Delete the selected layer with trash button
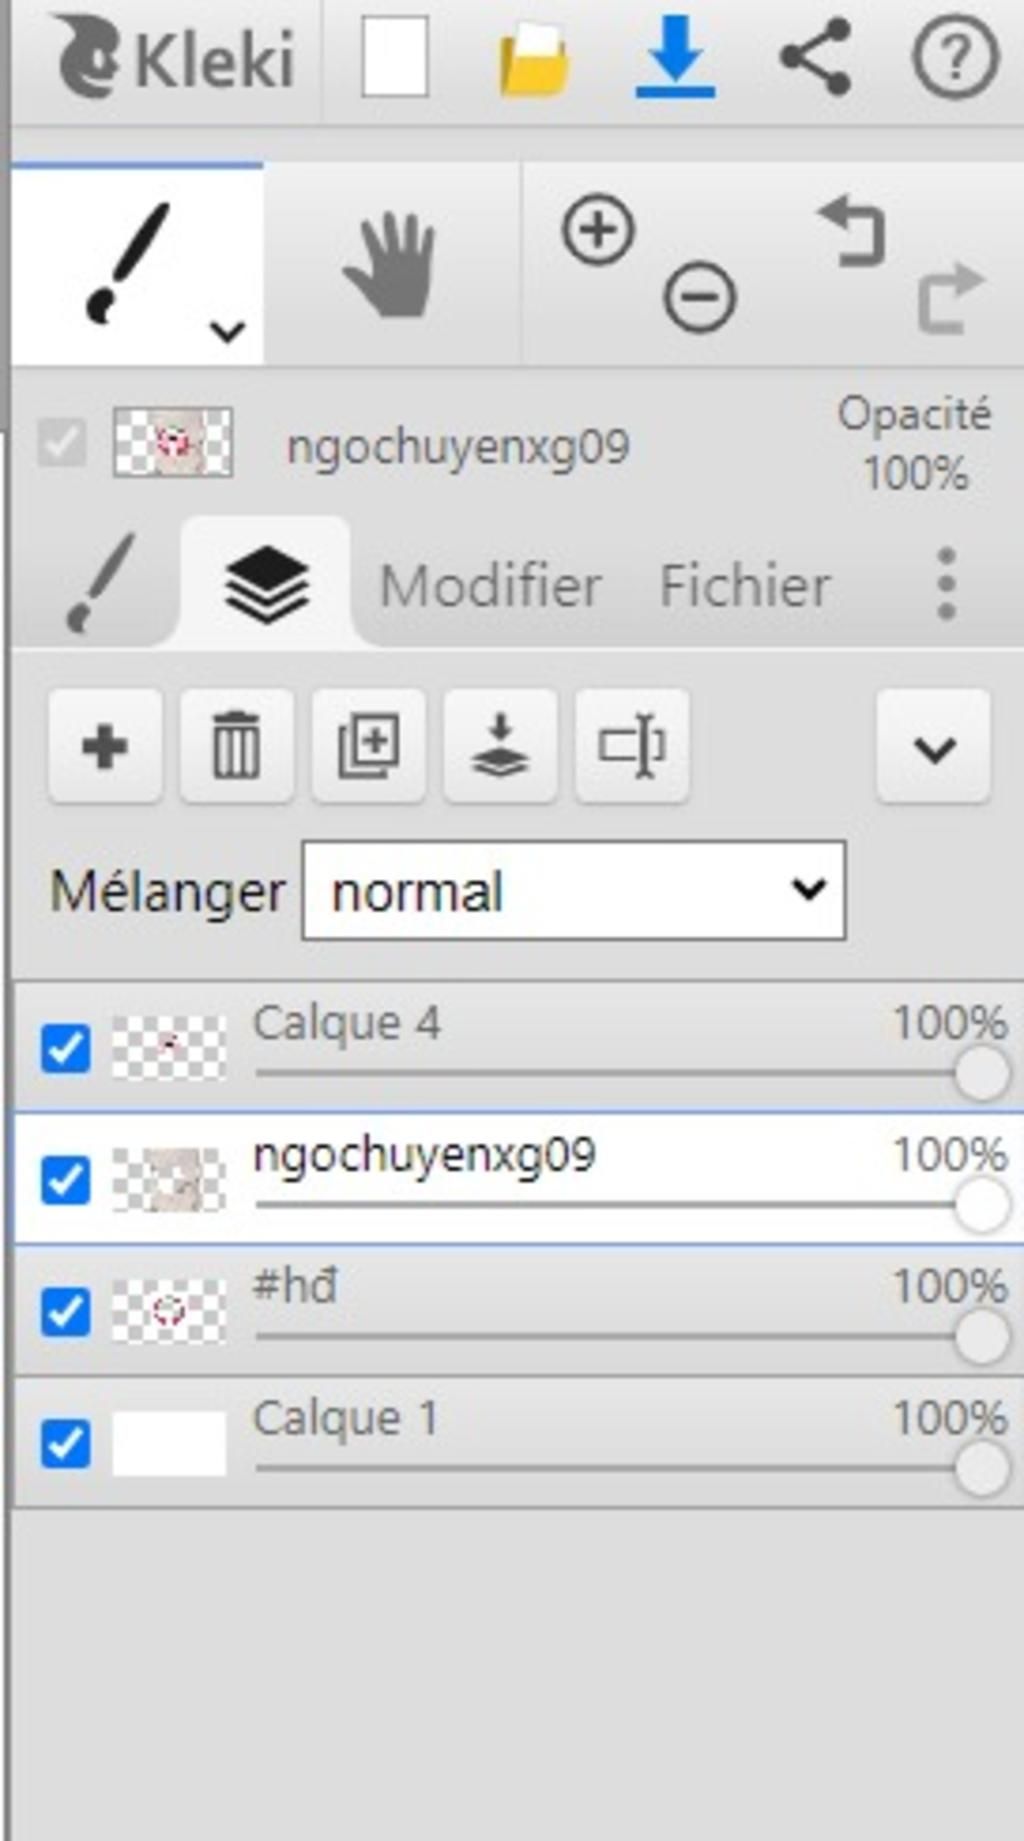Screen dimensions: 1024x1841 236,746
